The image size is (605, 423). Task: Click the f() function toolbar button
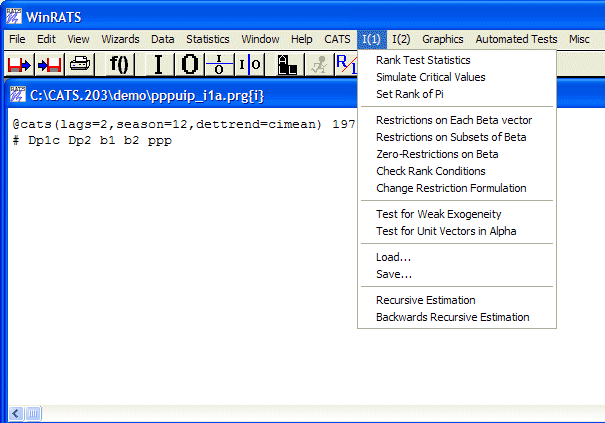(x=119, y=65)
